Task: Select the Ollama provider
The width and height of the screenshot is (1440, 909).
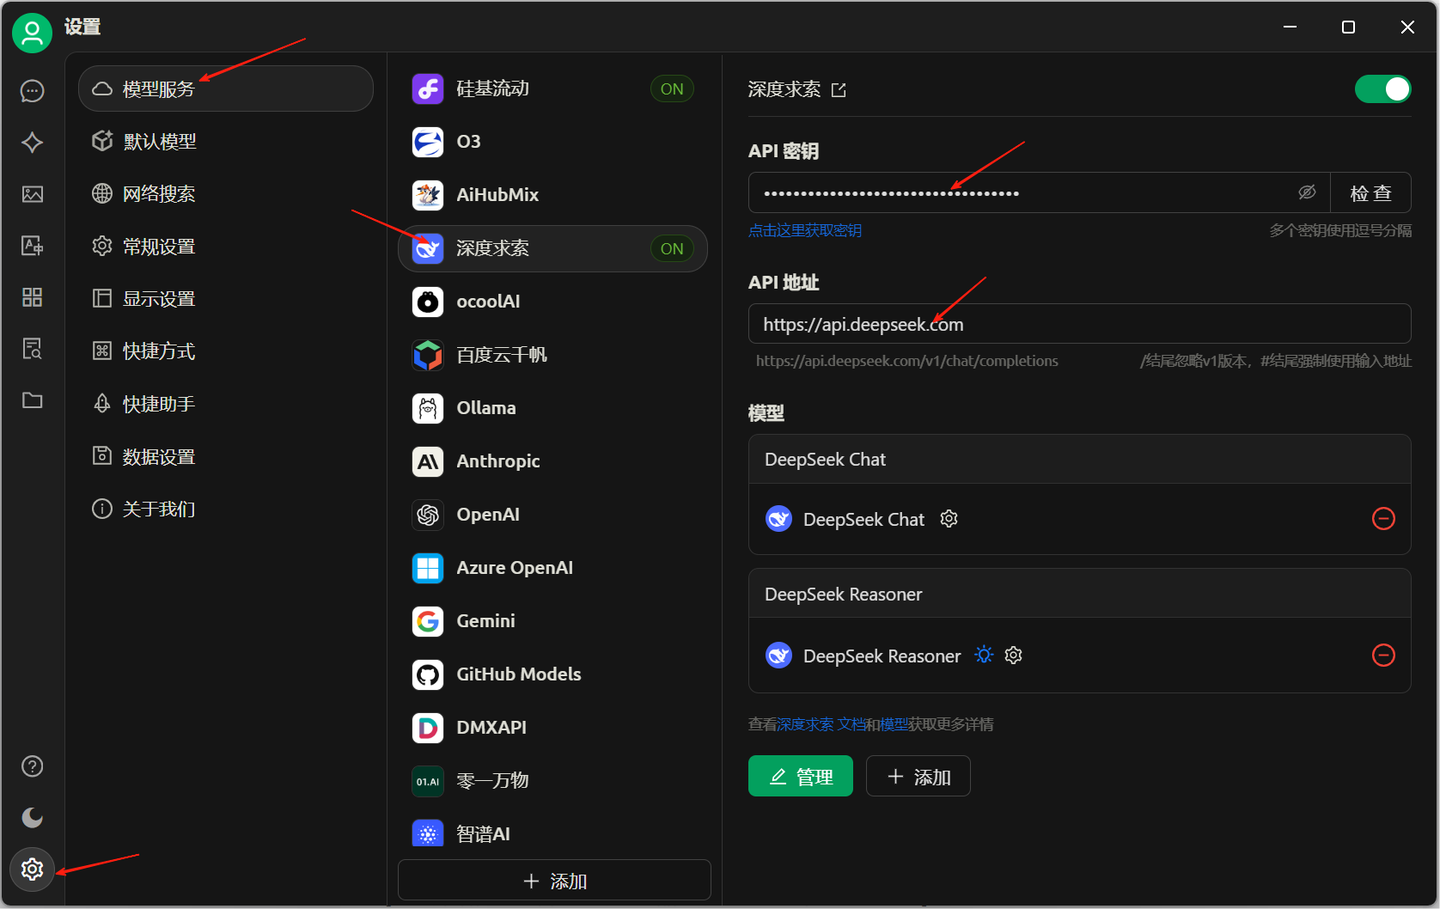Action: 553,408
